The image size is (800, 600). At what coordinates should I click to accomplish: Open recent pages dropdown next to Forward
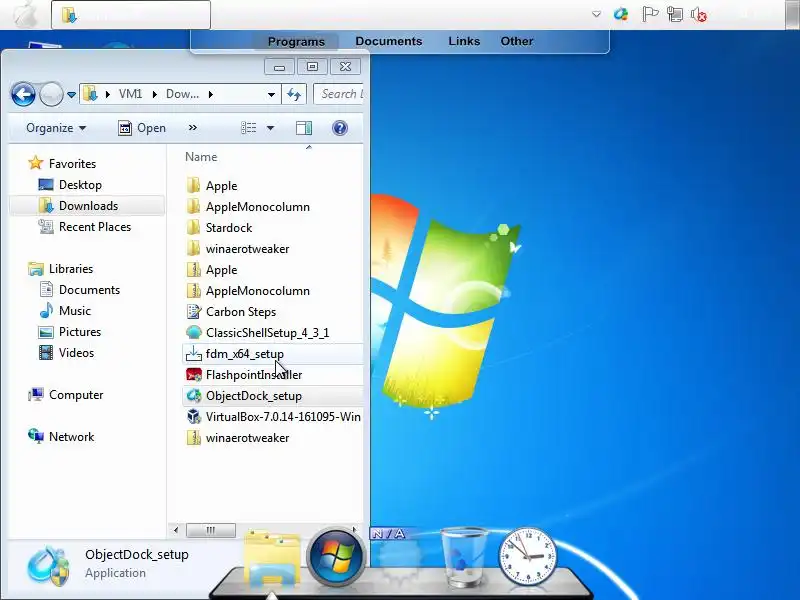pos(71,94)
